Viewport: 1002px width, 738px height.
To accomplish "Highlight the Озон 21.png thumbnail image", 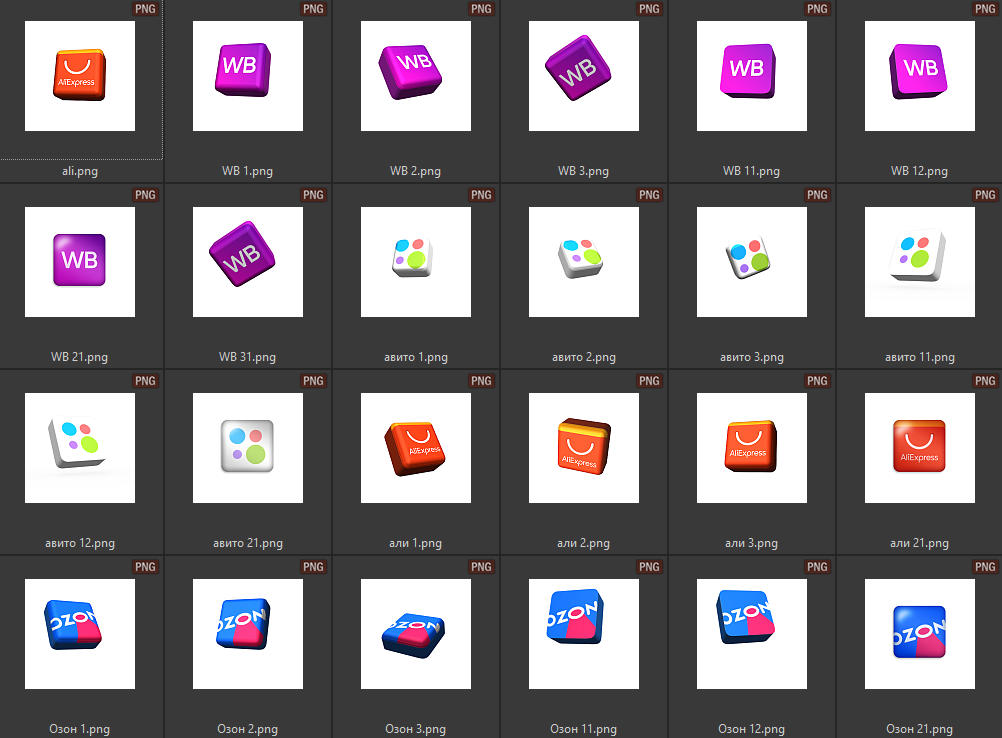I will point(920,634).
